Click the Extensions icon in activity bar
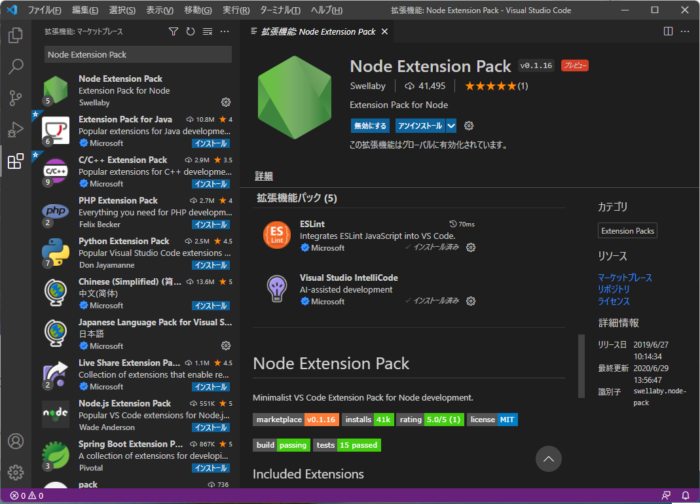Image resolution: width=700 pixels, height=504 pixels. 16,161
